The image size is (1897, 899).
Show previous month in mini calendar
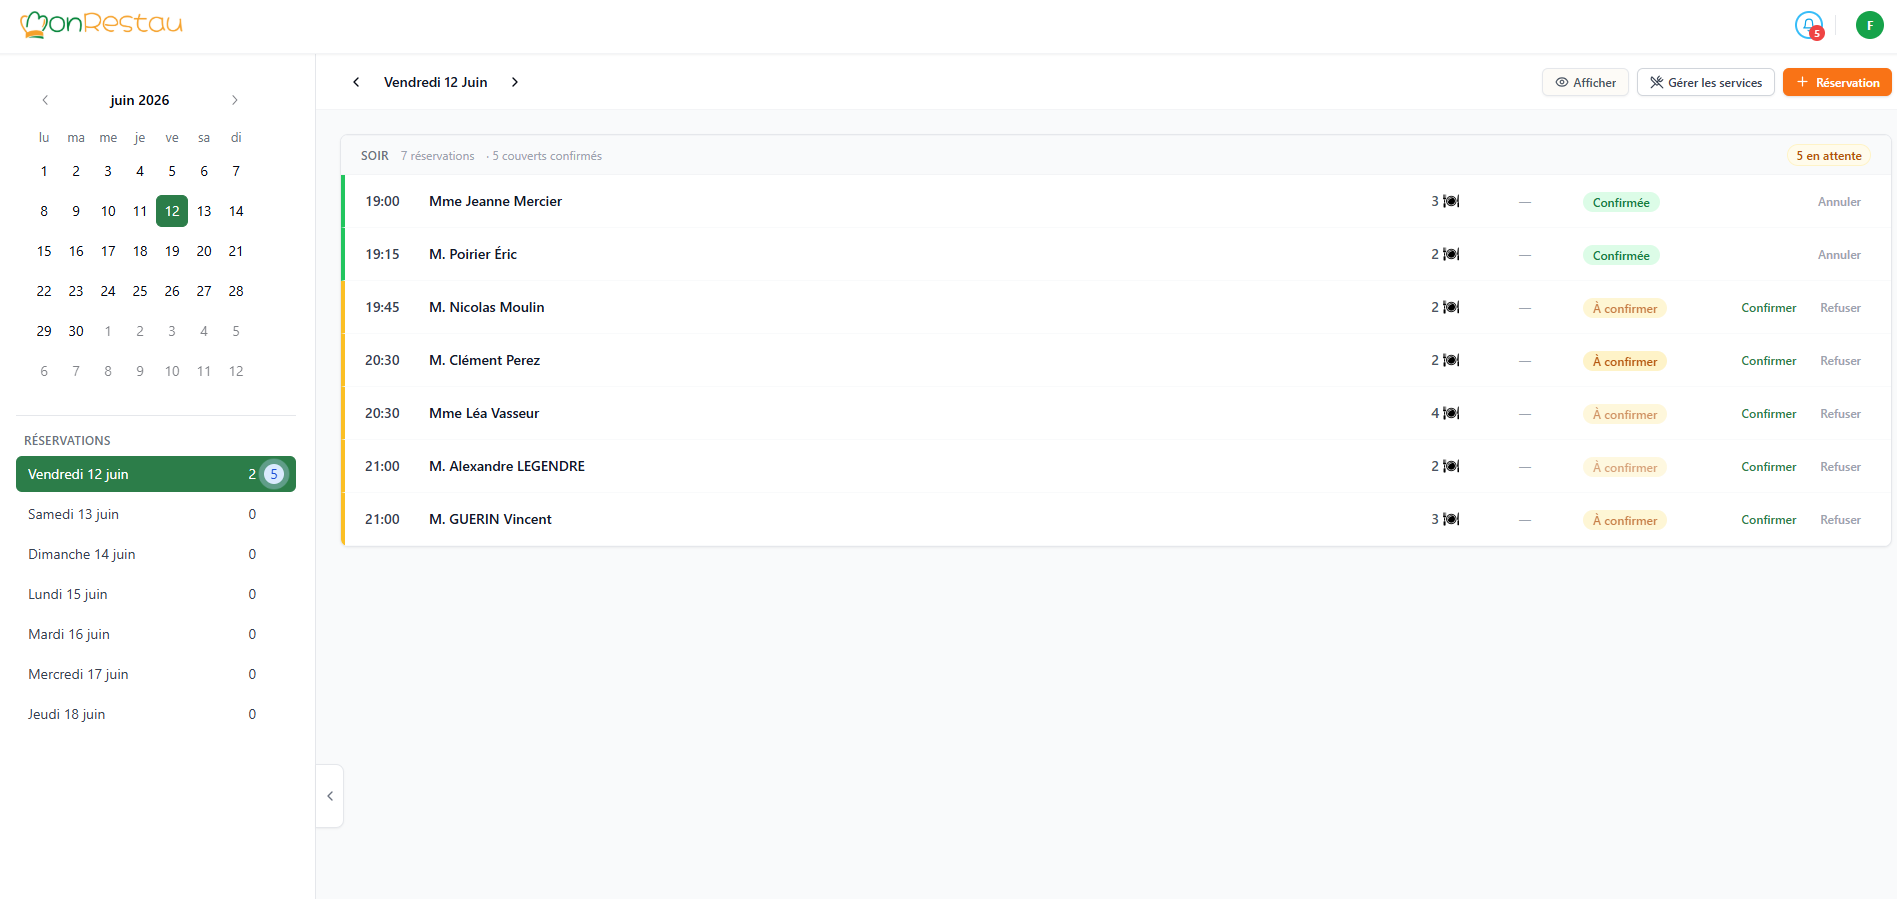45,100
